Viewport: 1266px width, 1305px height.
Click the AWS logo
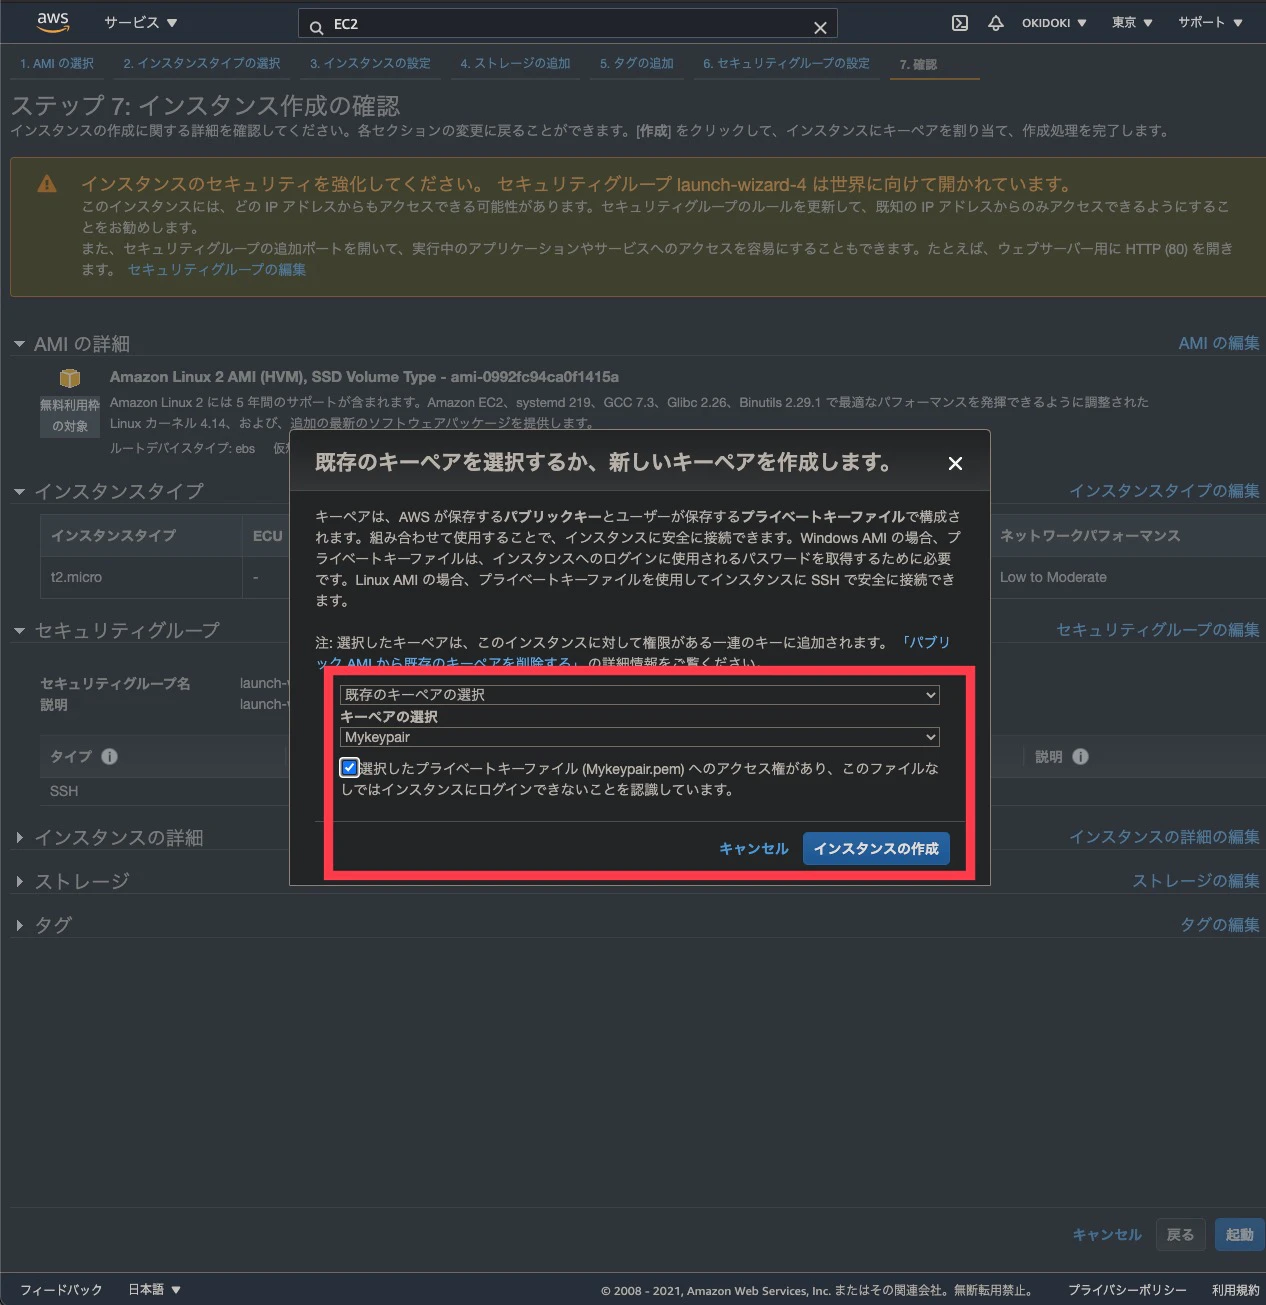point(53,21)
